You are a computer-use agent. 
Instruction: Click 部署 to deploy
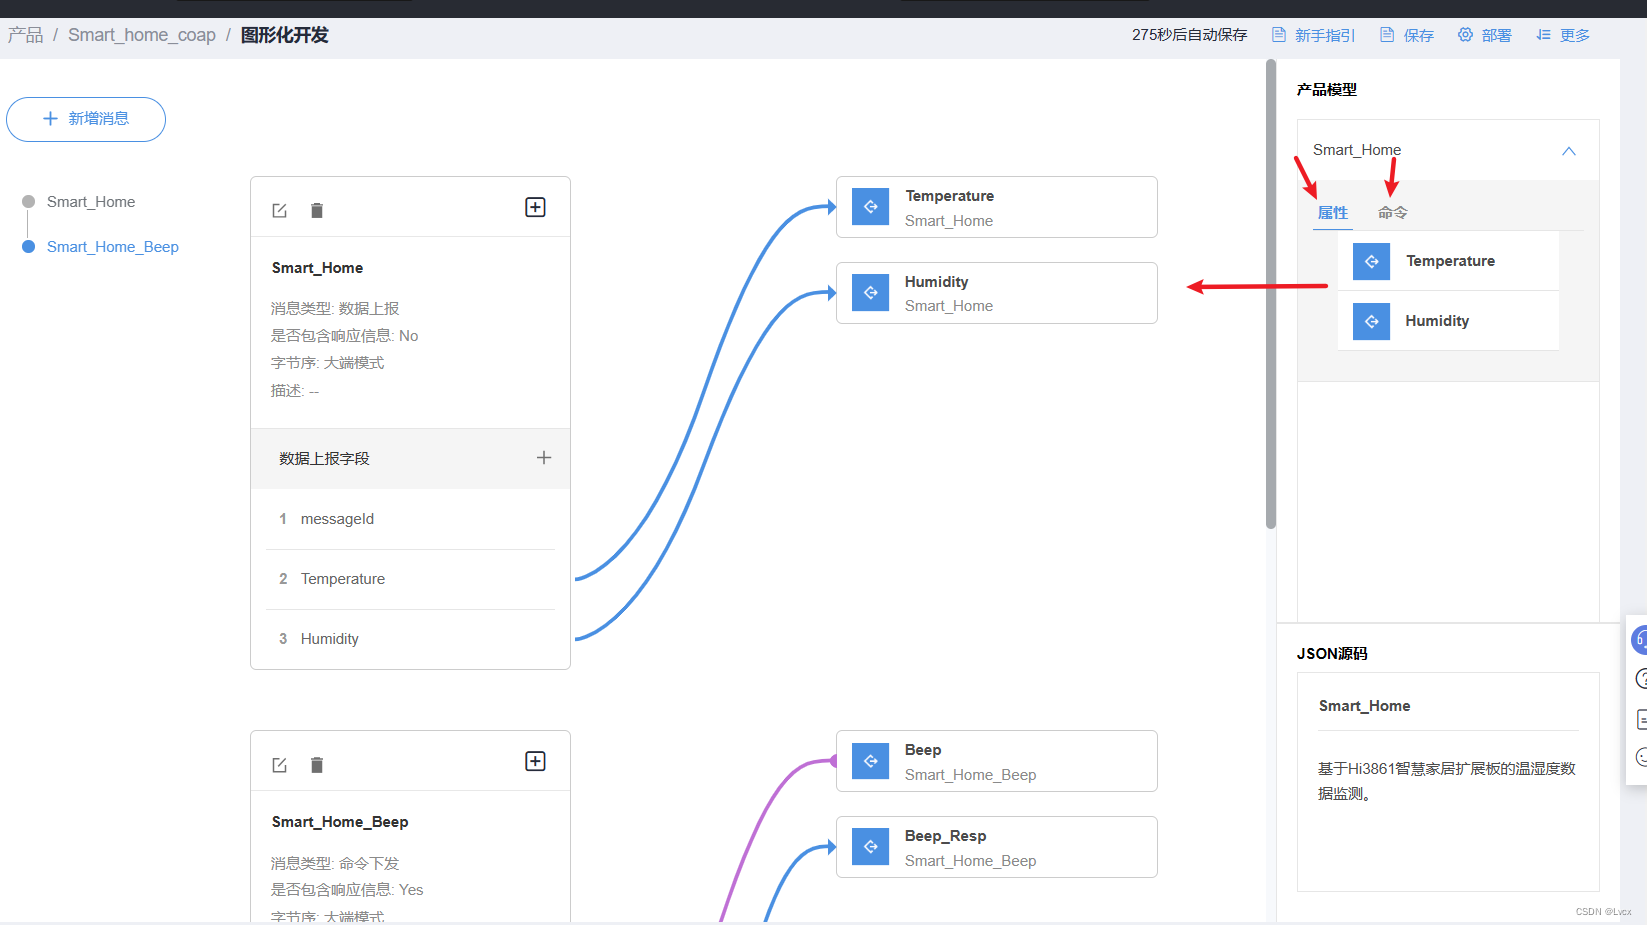(1484, 35)
